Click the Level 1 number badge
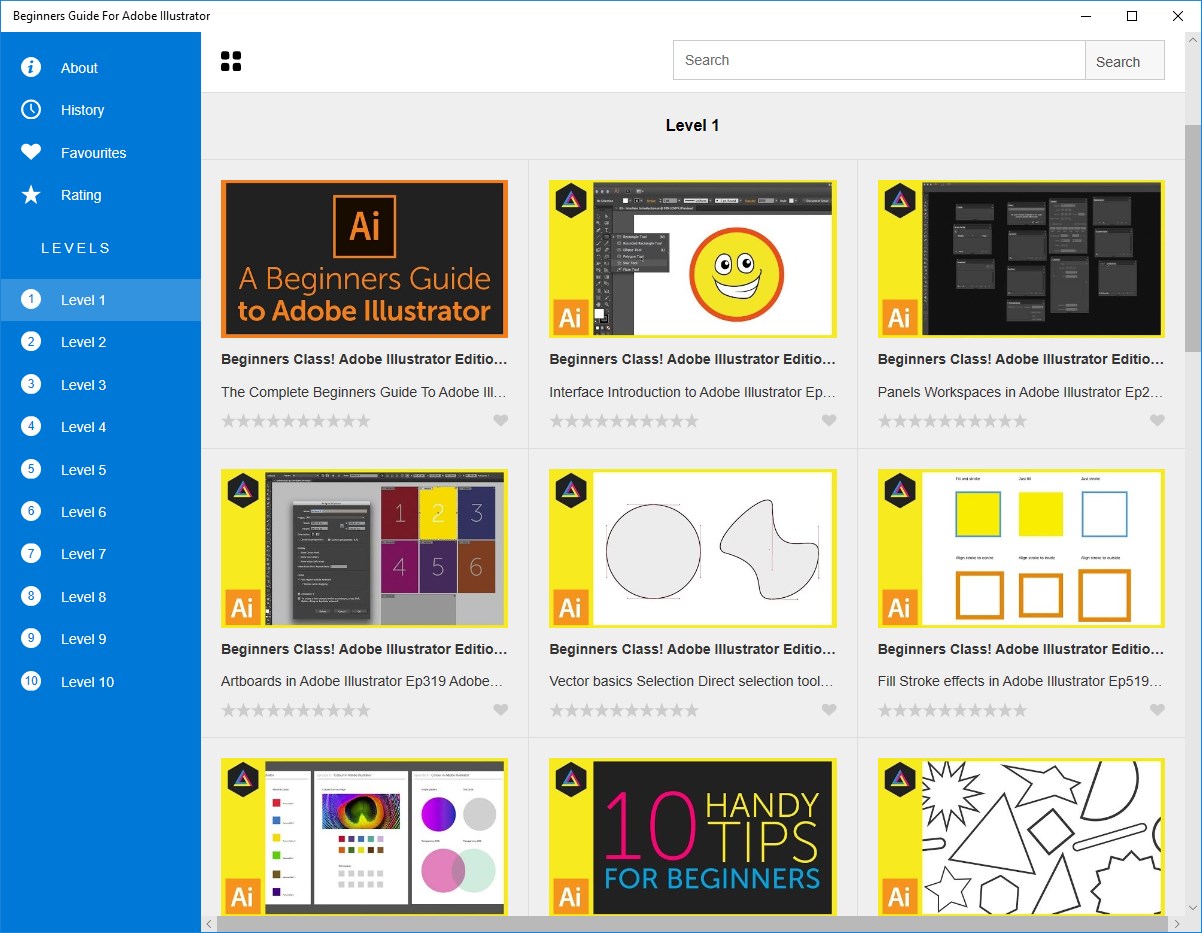This screenshot has width=1202, height=933. point(31,299)
